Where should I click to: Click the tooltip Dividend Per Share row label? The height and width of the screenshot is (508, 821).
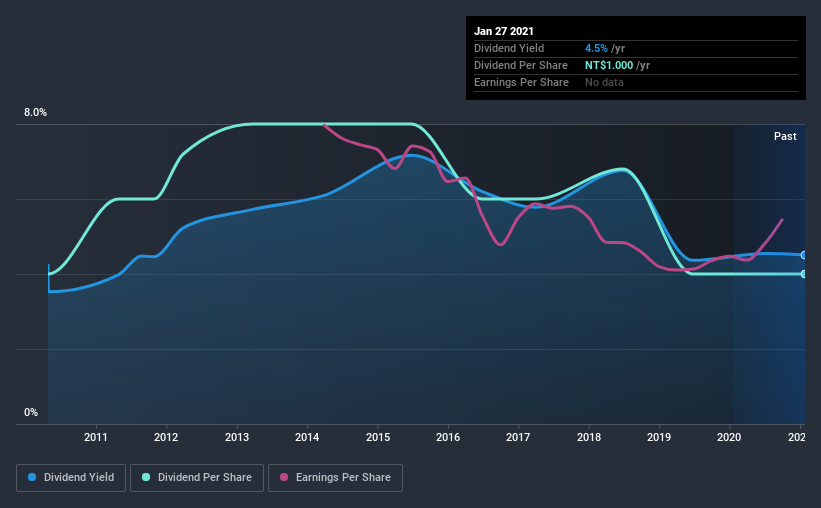pos(520,65)
